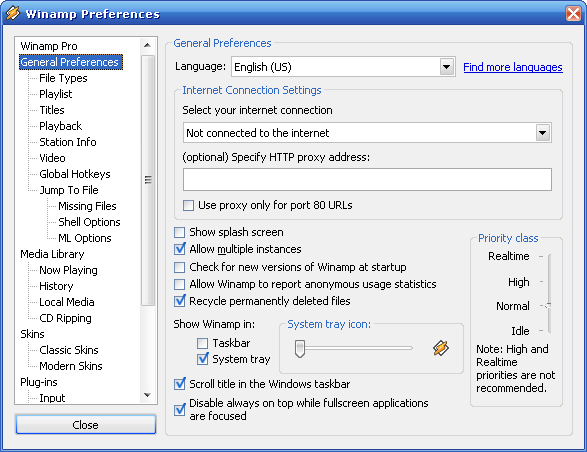Click the English (US) language combo box

click(343, 67)
